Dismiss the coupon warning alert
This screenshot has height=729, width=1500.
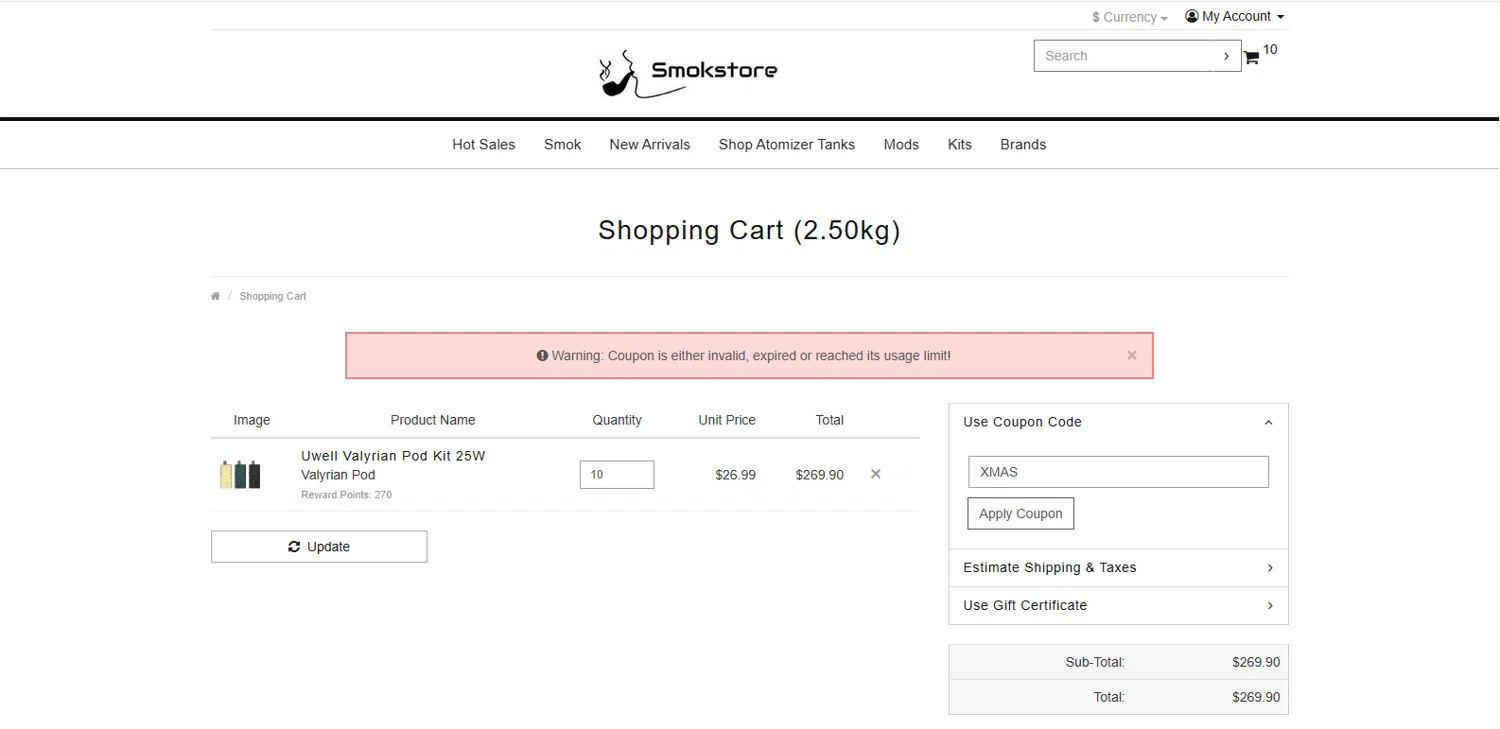pos(1132,355)
